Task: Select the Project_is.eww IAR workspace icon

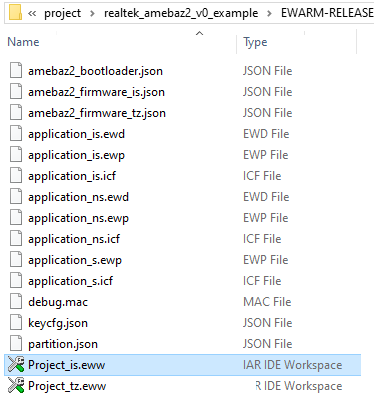Action: pos(16,364)
